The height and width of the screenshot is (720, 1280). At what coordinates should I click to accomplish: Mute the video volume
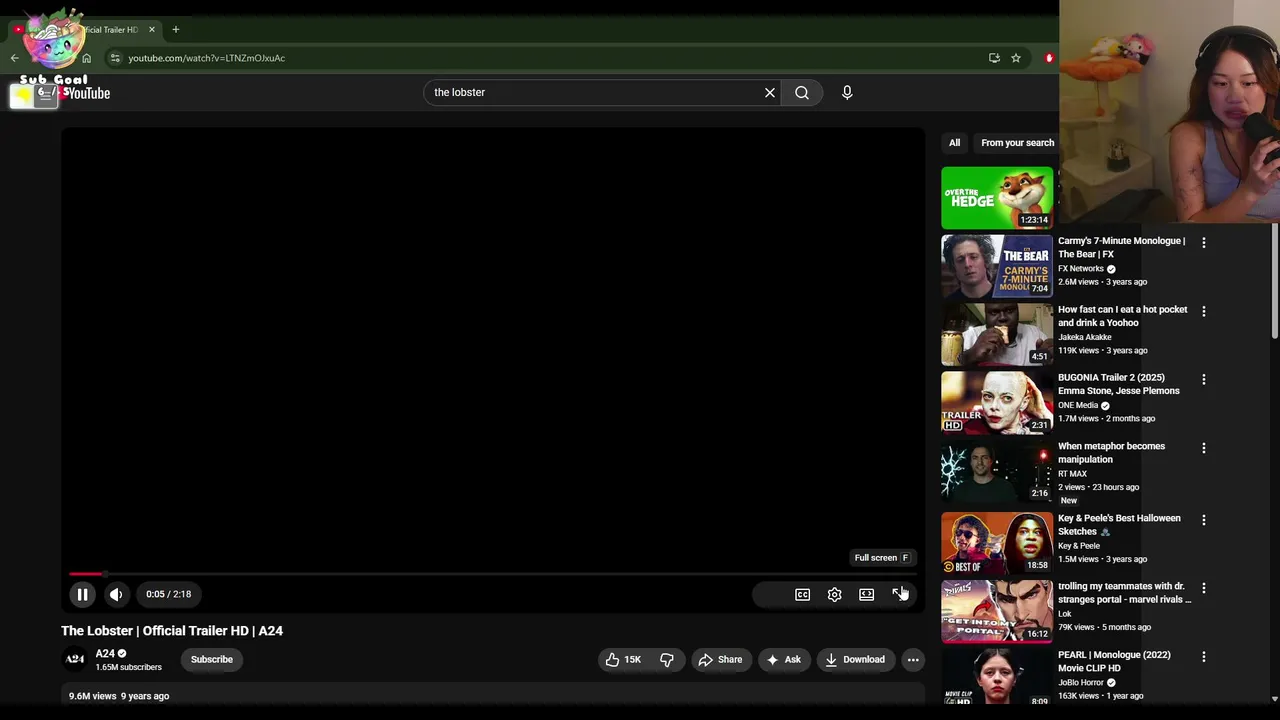click(x=116, y=594)
